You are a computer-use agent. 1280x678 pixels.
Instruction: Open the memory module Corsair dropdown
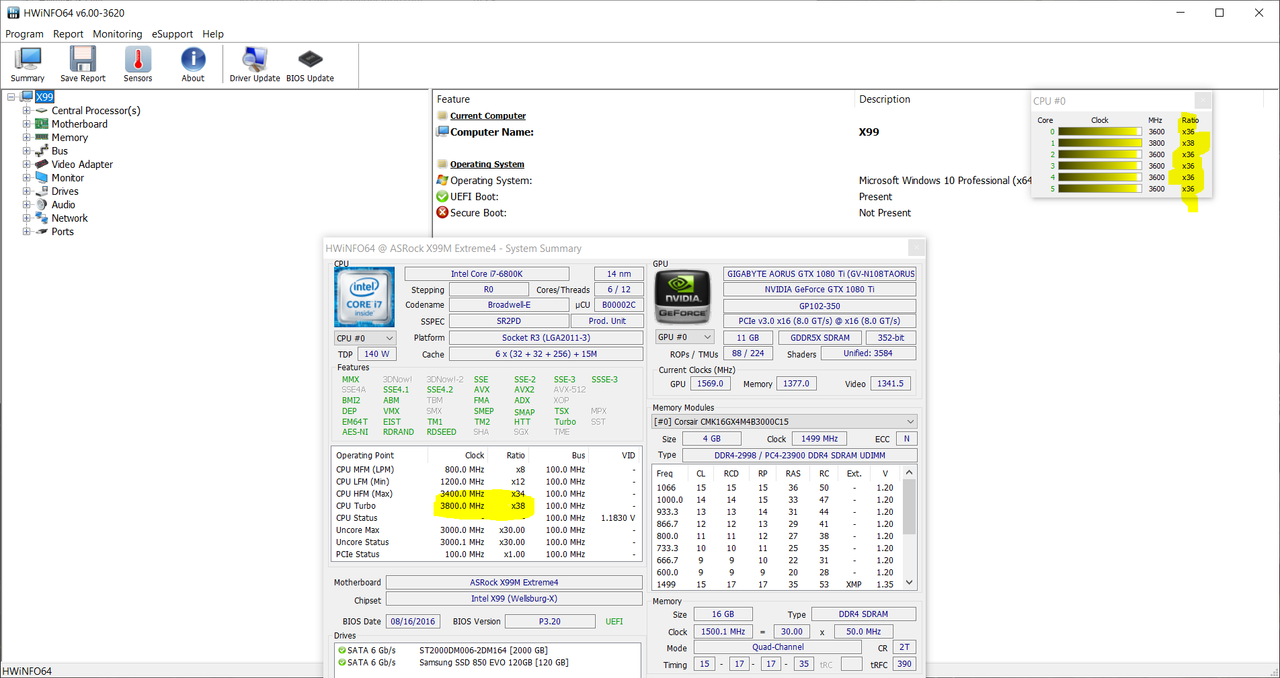click(x=784, y=422)
